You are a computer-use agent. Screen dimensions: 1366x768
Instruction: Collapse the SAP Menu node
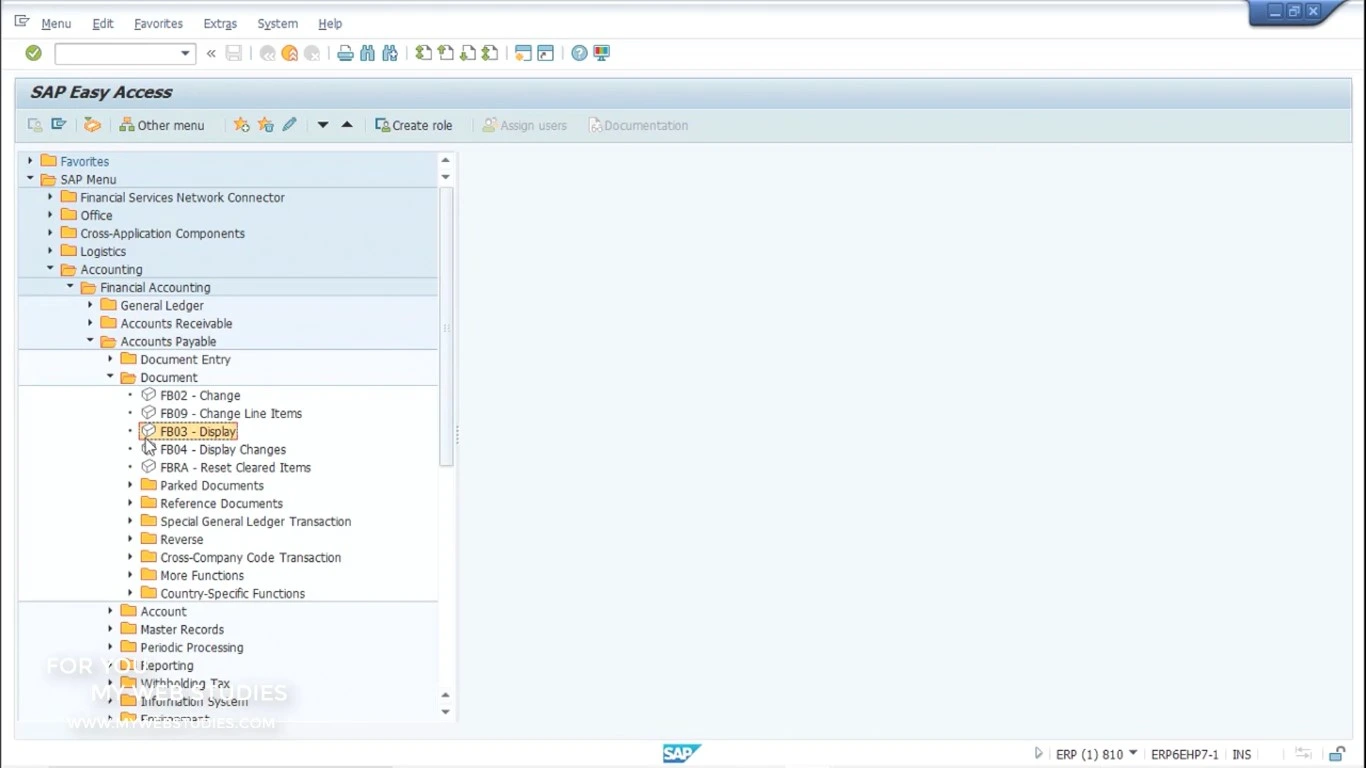coord(30,179)
